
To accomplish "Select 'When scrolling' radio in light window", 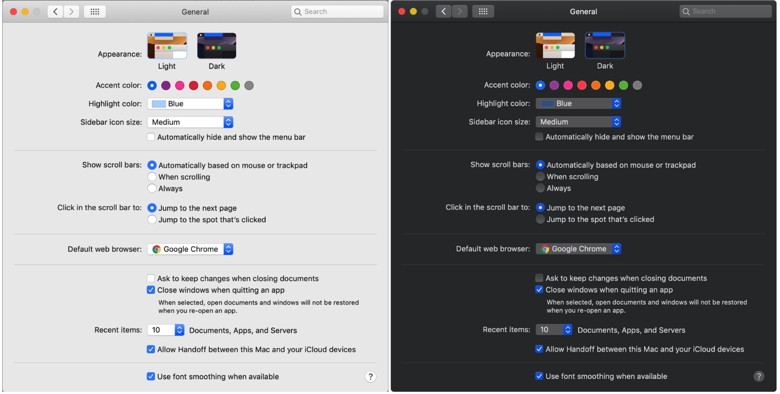I will 152,177.
